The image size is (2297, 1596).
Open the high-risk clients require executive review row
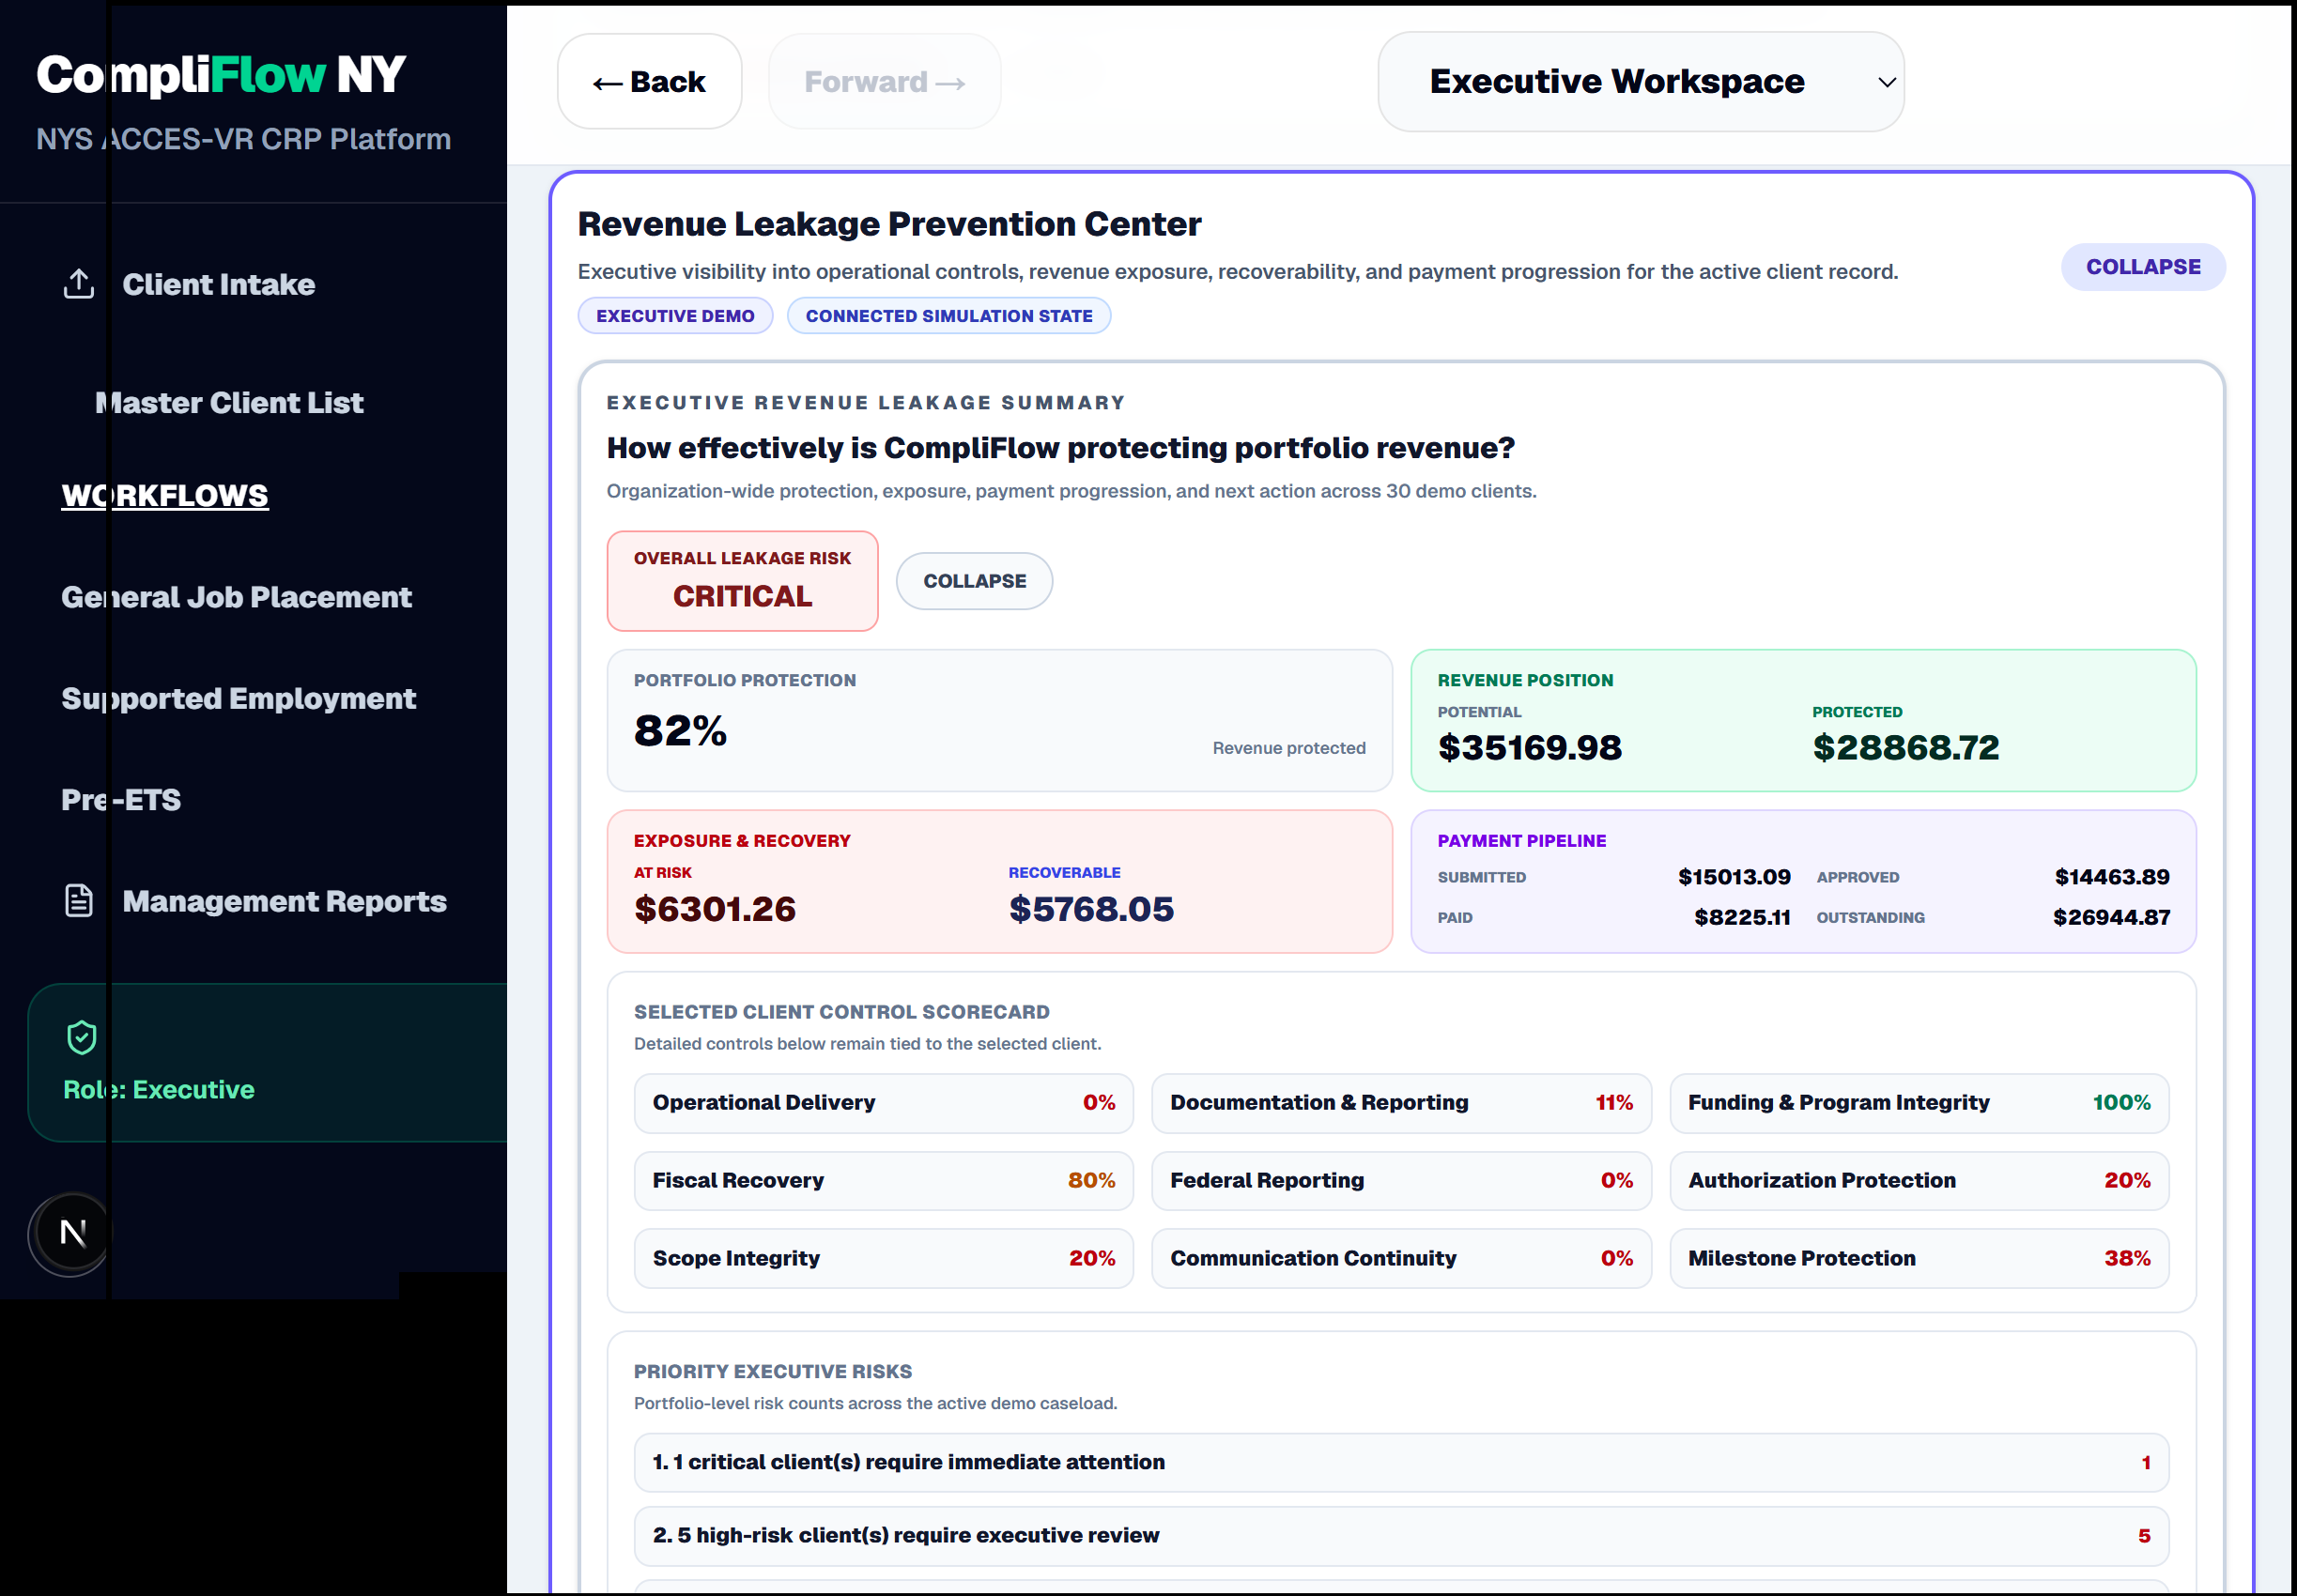(x=1401, y=1536)
